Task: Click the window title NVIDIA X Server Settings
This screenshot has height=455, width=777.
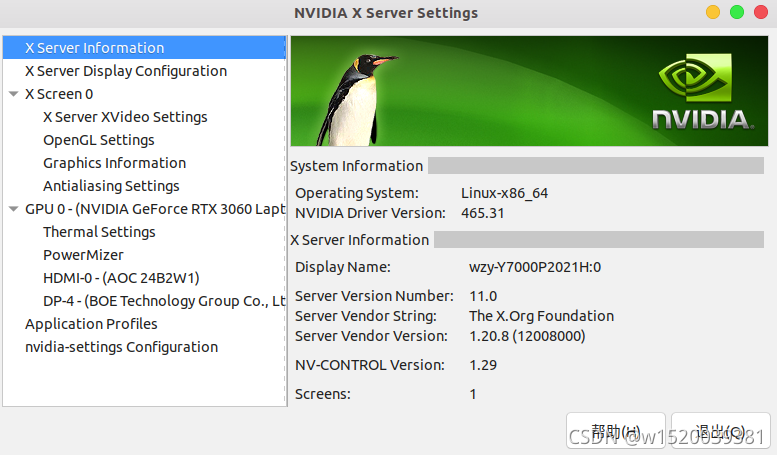Action: click(x=386, y=13)
